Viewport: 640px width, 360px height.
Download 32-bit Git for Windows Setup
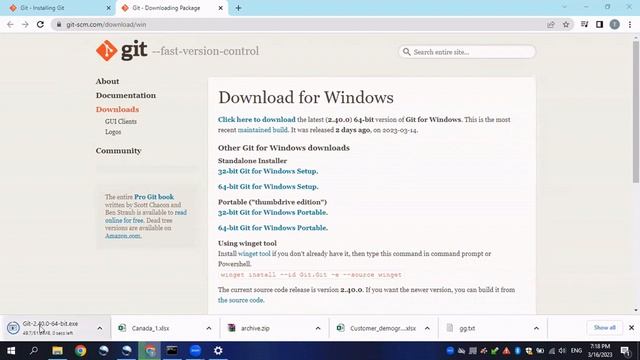point(268,171)
